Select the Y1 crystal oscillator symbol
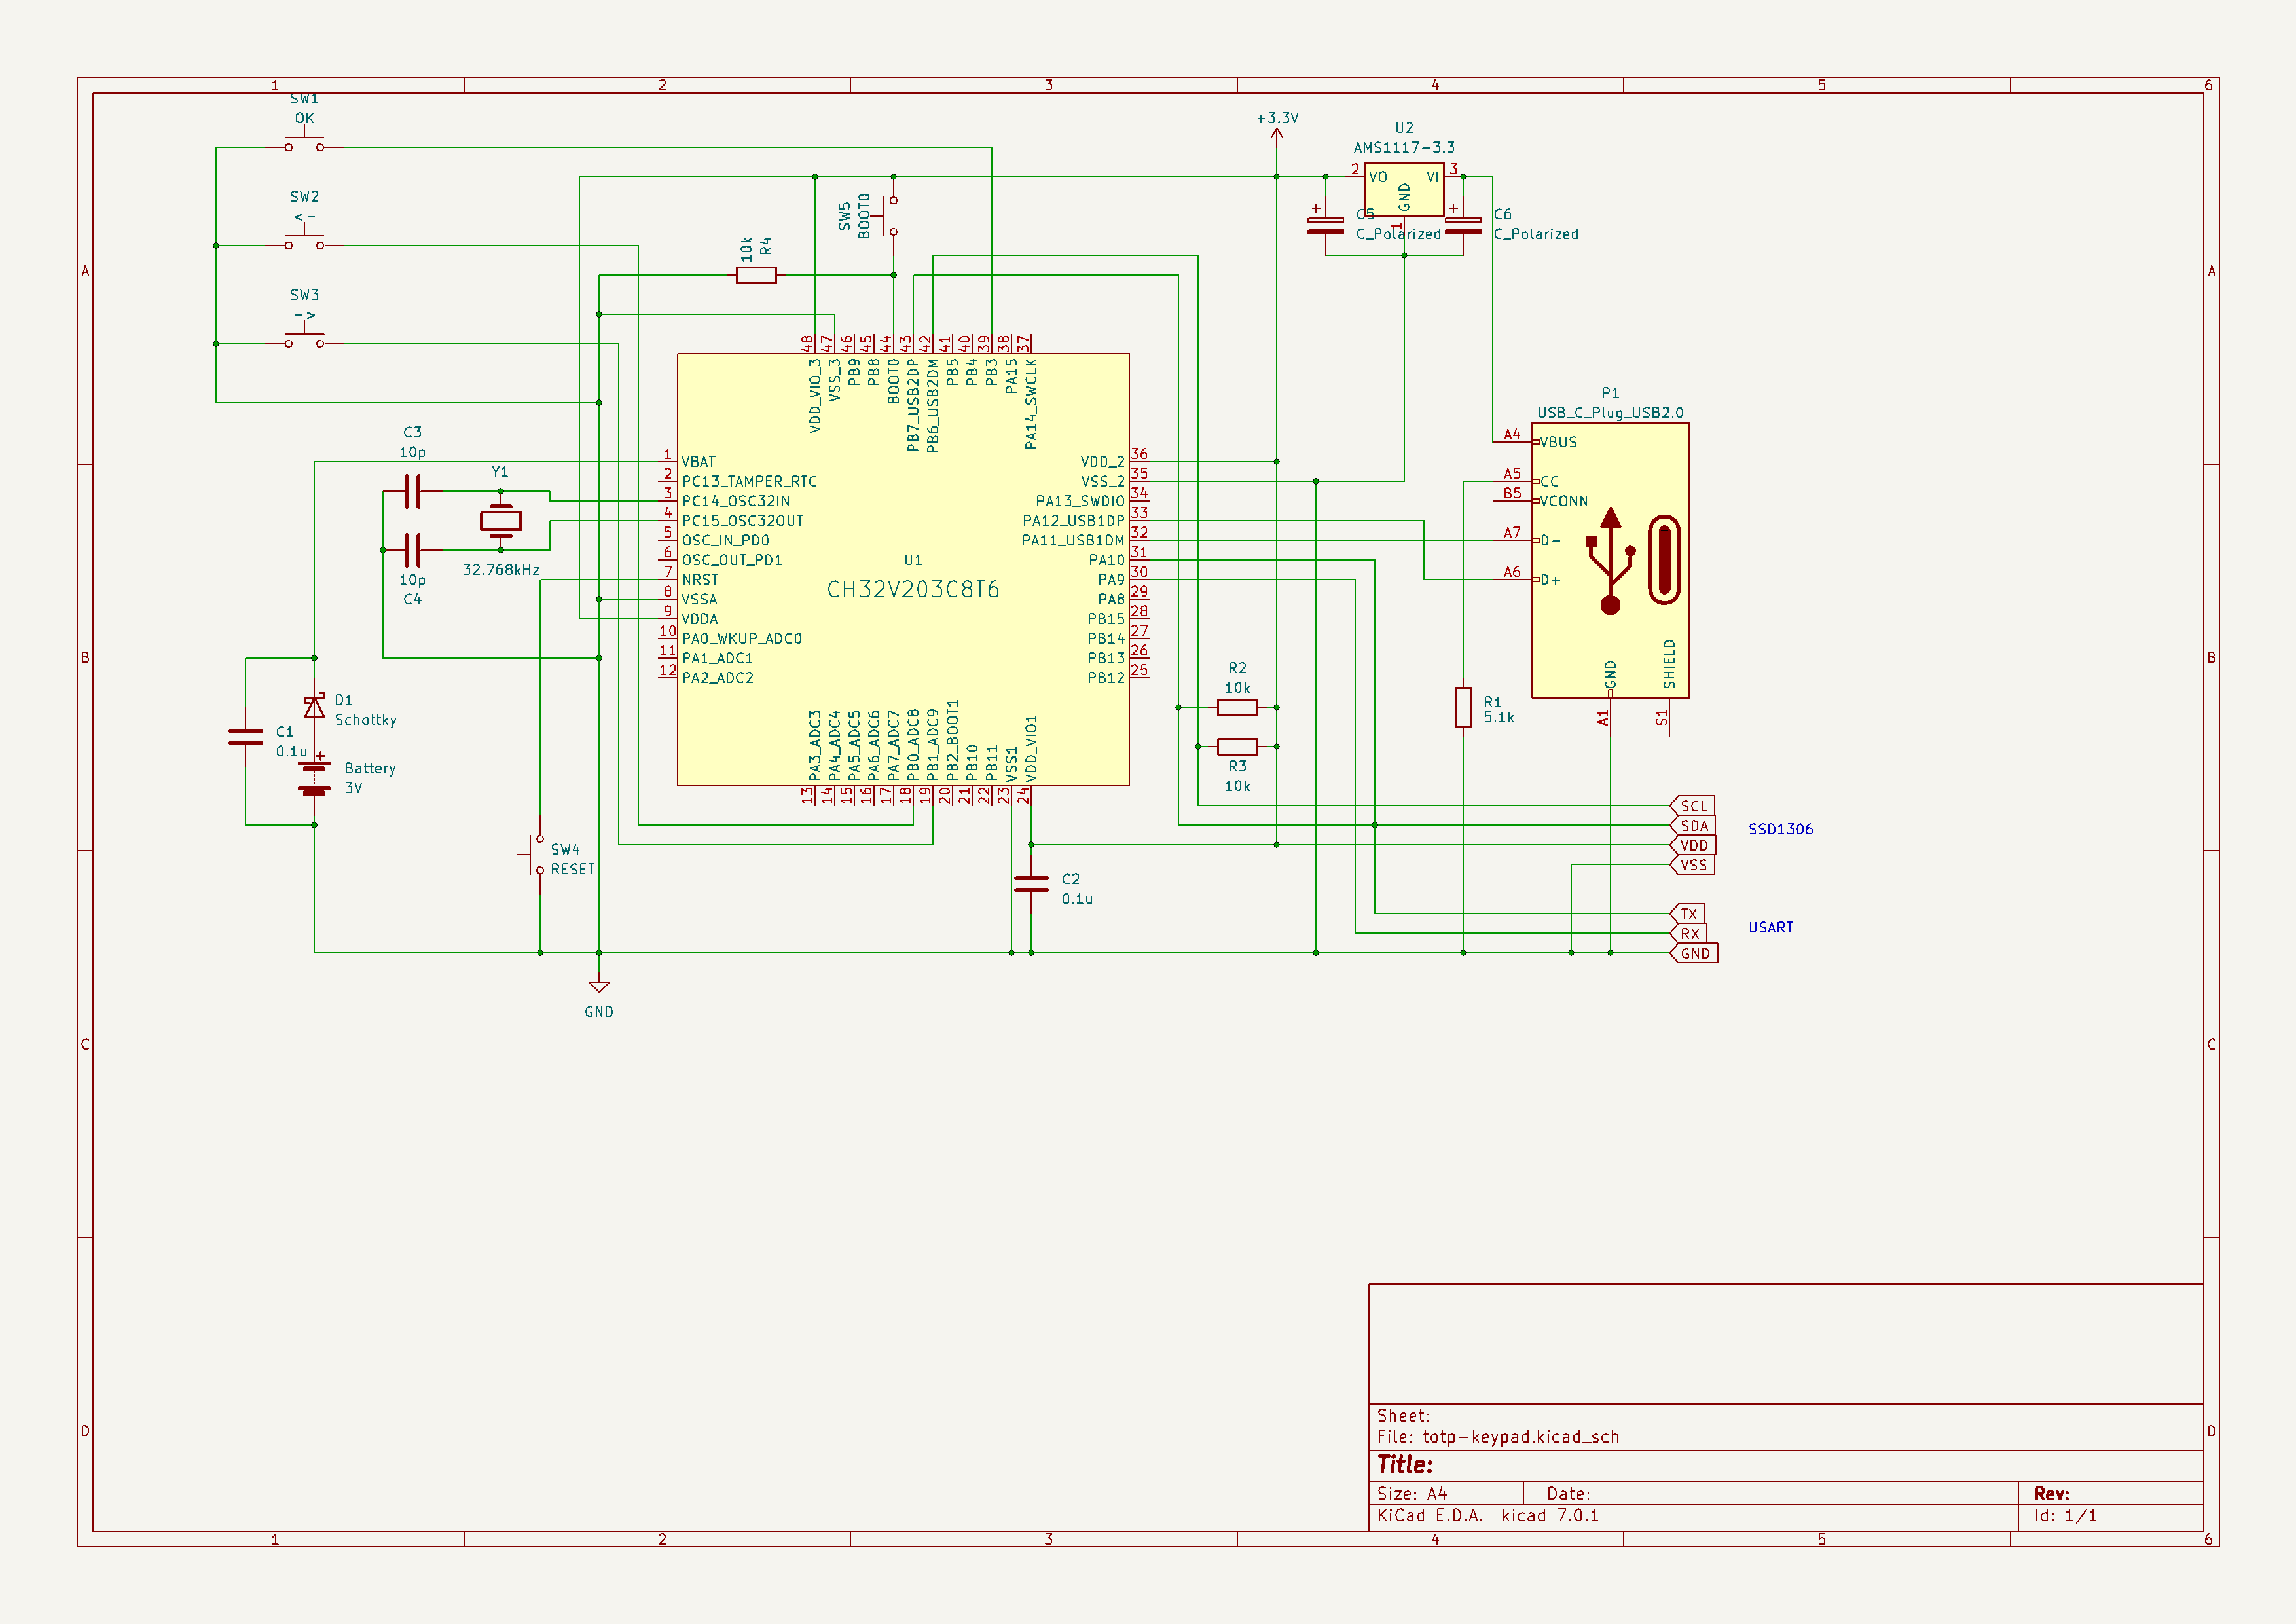This screenshot has height=1624, width=2296. pos(500,520)
